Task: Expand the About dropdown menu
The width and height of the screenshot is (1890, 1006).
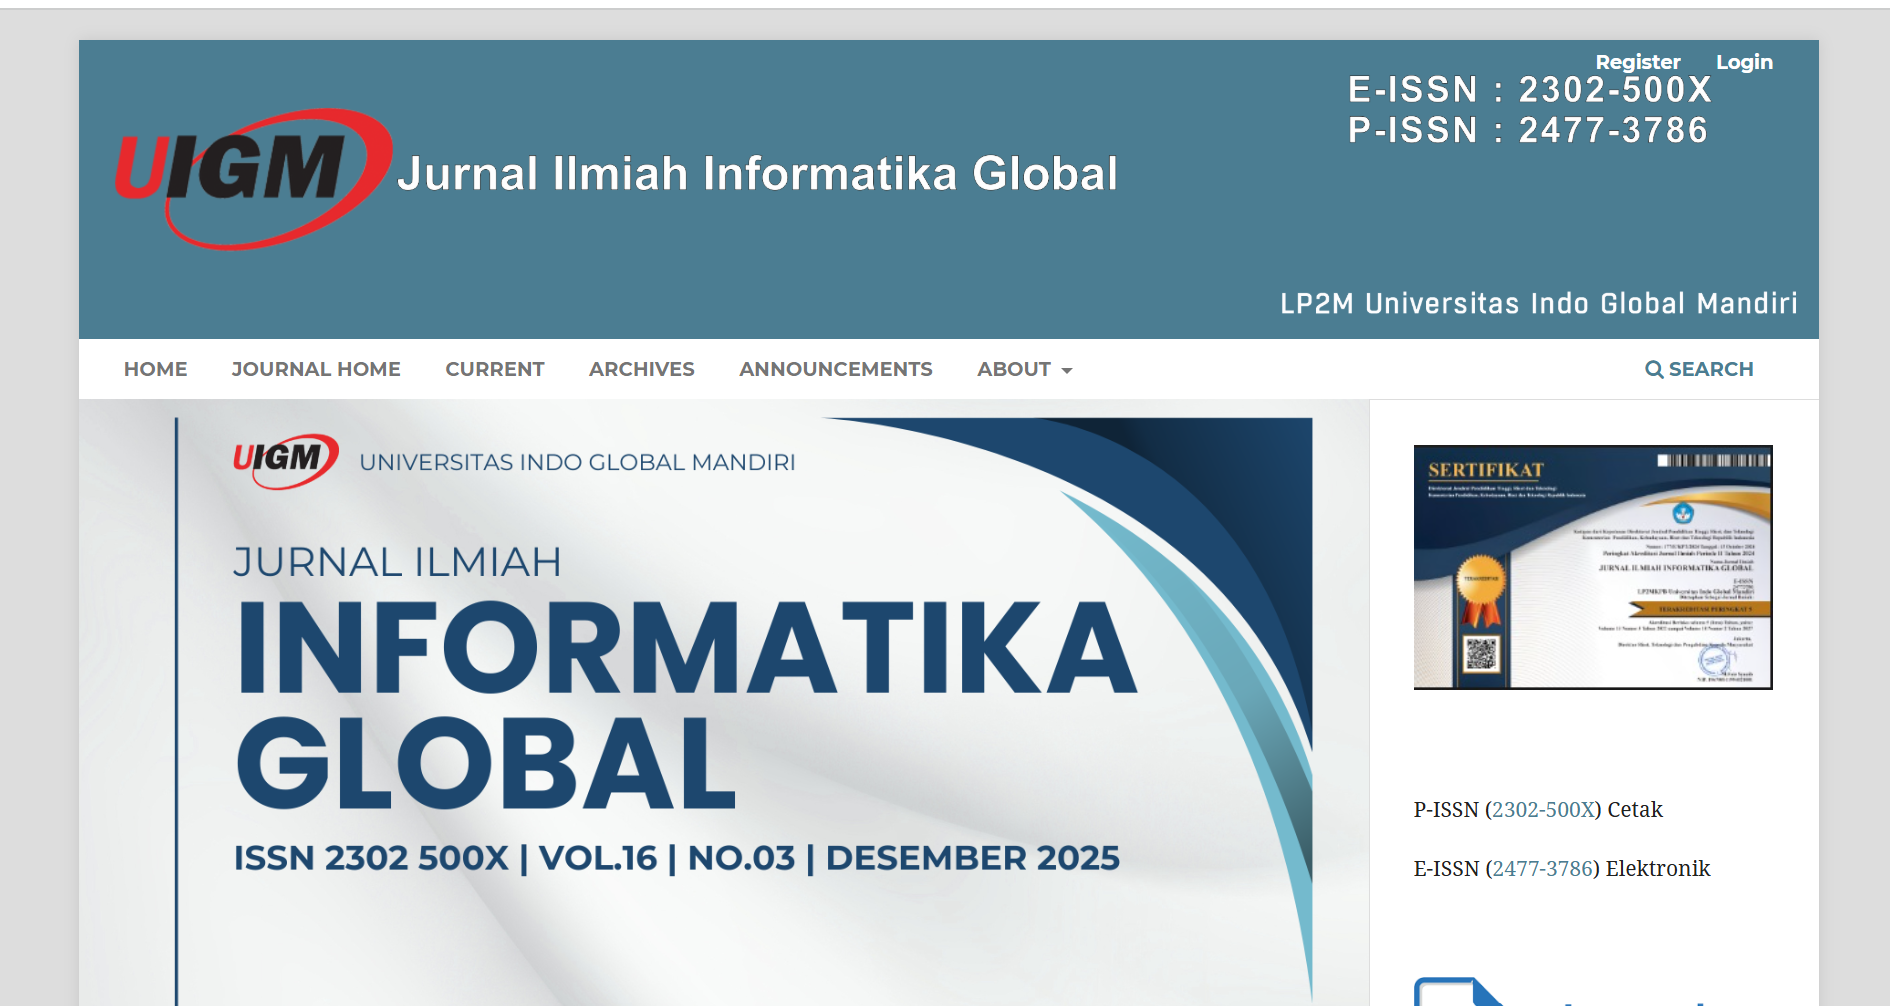Action: (1025, 369)
